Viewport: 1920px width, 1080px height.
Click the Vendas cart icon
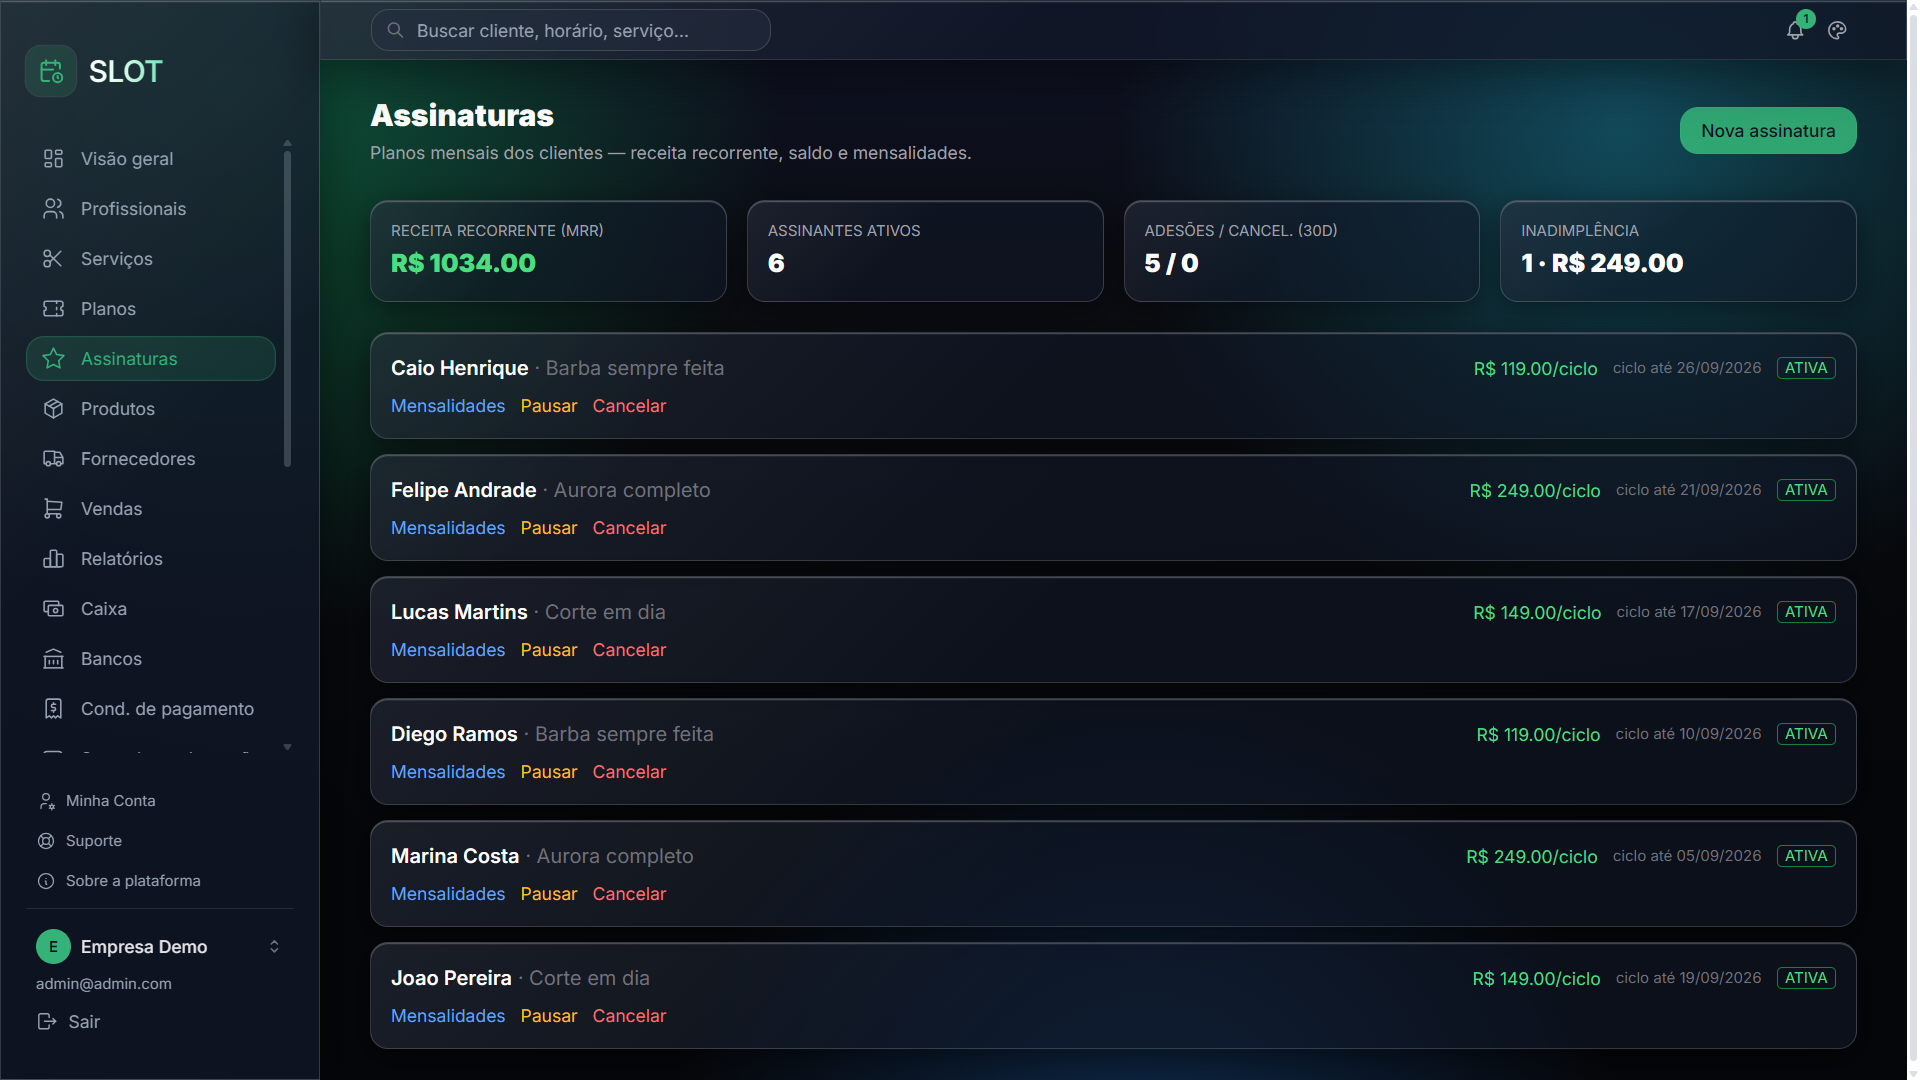pos(53,509)
